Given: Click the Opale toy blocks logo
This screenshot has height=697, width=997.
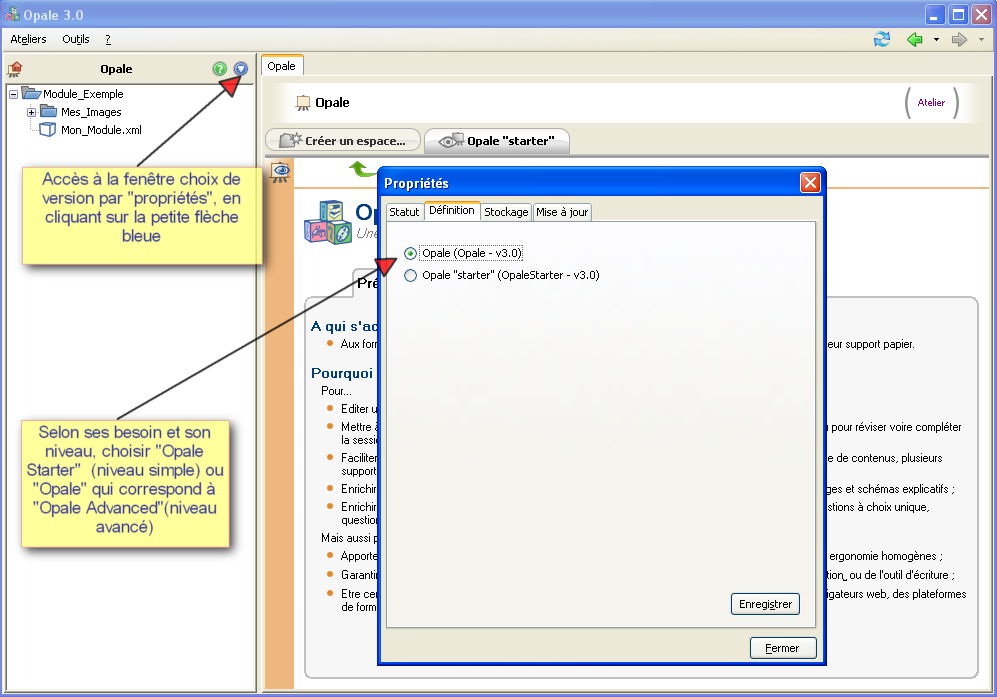Looking at the screenshot, I should click(327, 222).
